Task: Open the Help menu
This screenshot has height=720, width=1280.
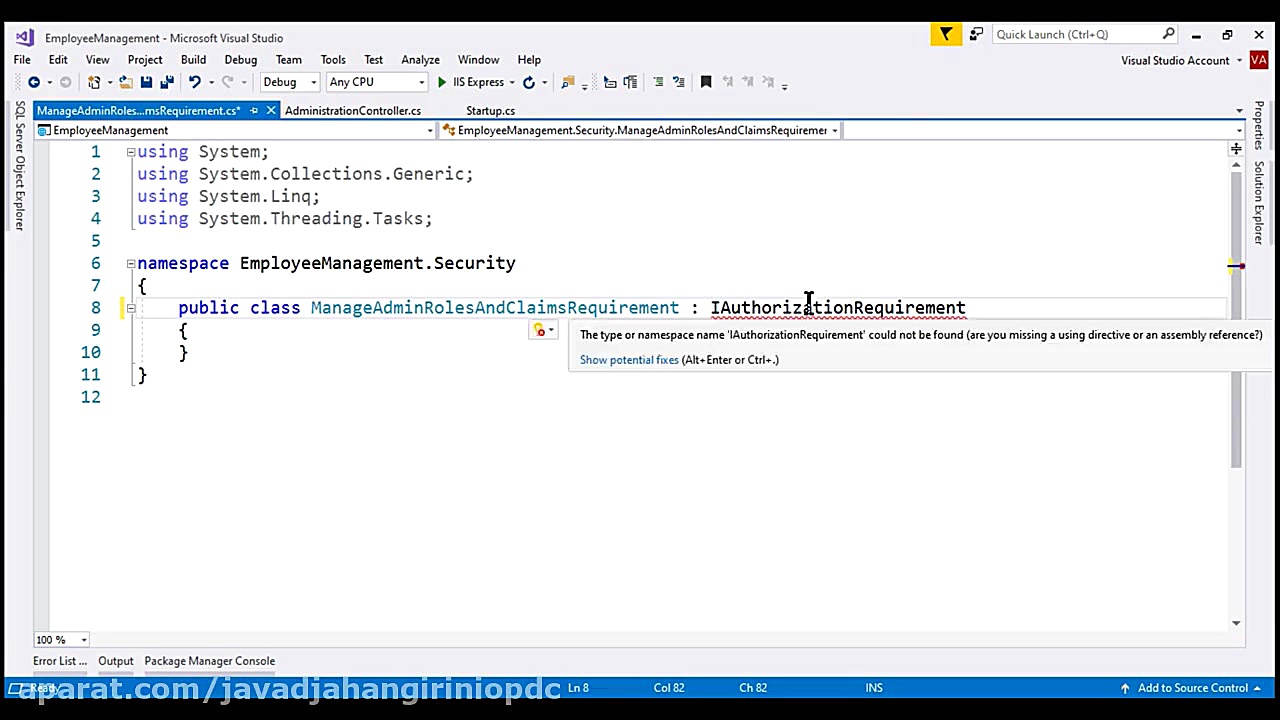Action: coord(529,60)
